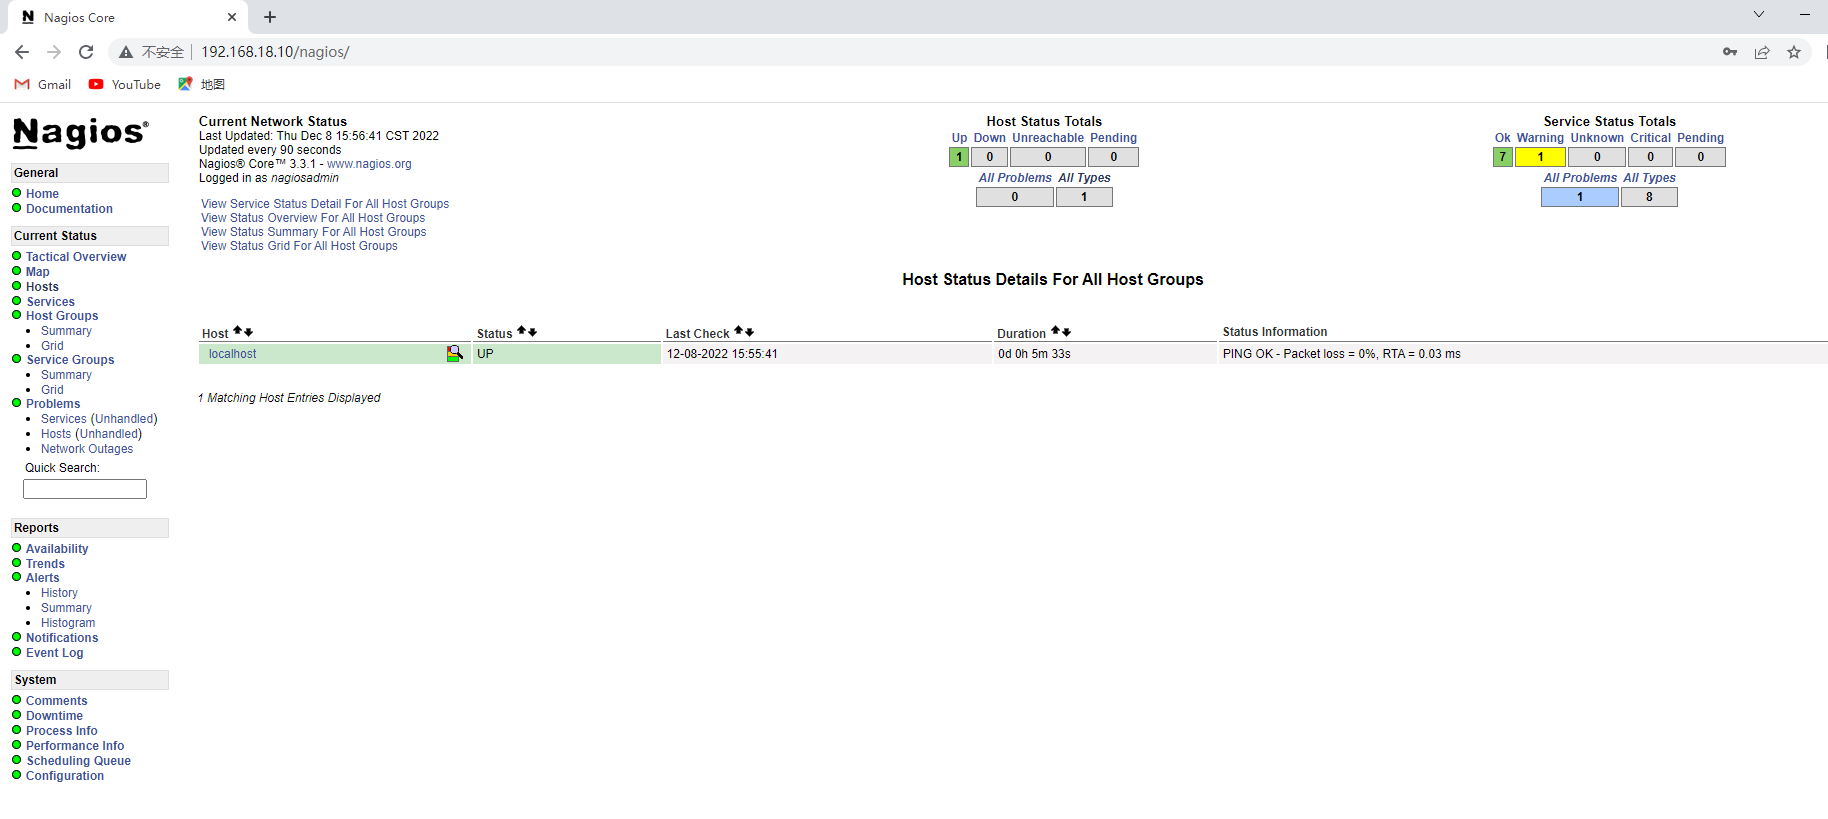The height and width of the screenshot is (819, 1828).
Task: Click the share page icon in address bar
Action: pyautogui.click(x=1762, y=52)
